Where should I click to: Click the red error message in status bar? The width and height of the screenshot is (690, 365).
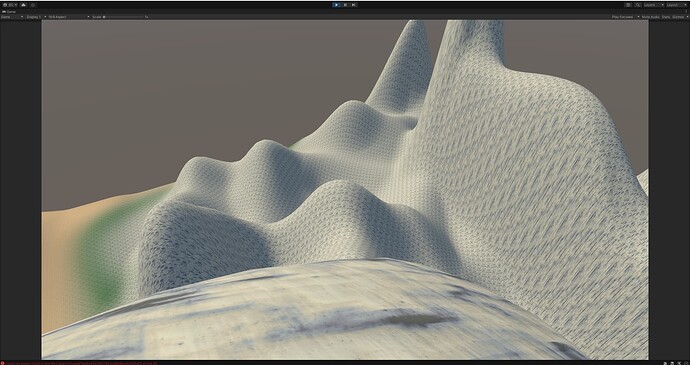79,363
